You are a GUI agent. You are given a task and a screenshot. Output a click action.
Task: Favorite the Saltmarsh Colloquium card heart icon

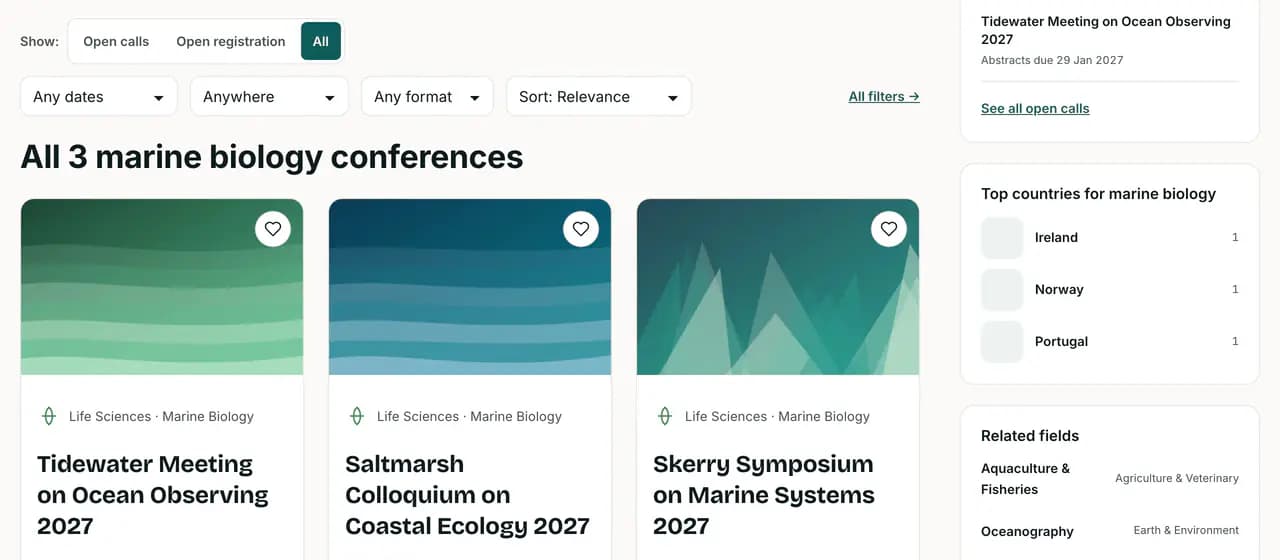coord(581,229)
